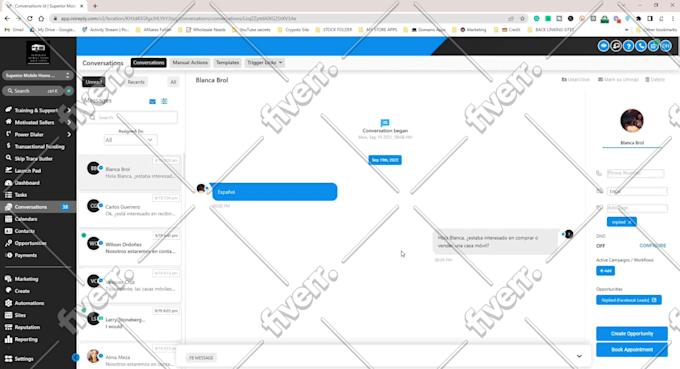Click Book Appointment button
The height and width of the screenshot is (369, 680).
click(632, 349)
